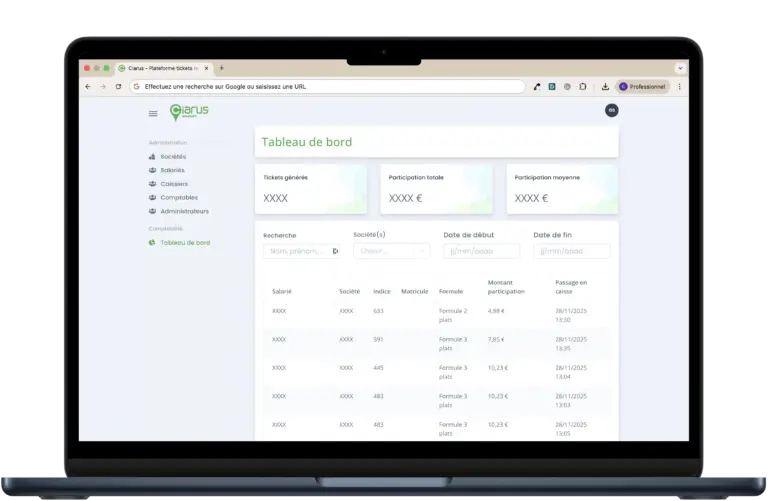This screenshot has width=768, height=501.
Task: Click the Ciarus logo
Action: click(189, 112)
